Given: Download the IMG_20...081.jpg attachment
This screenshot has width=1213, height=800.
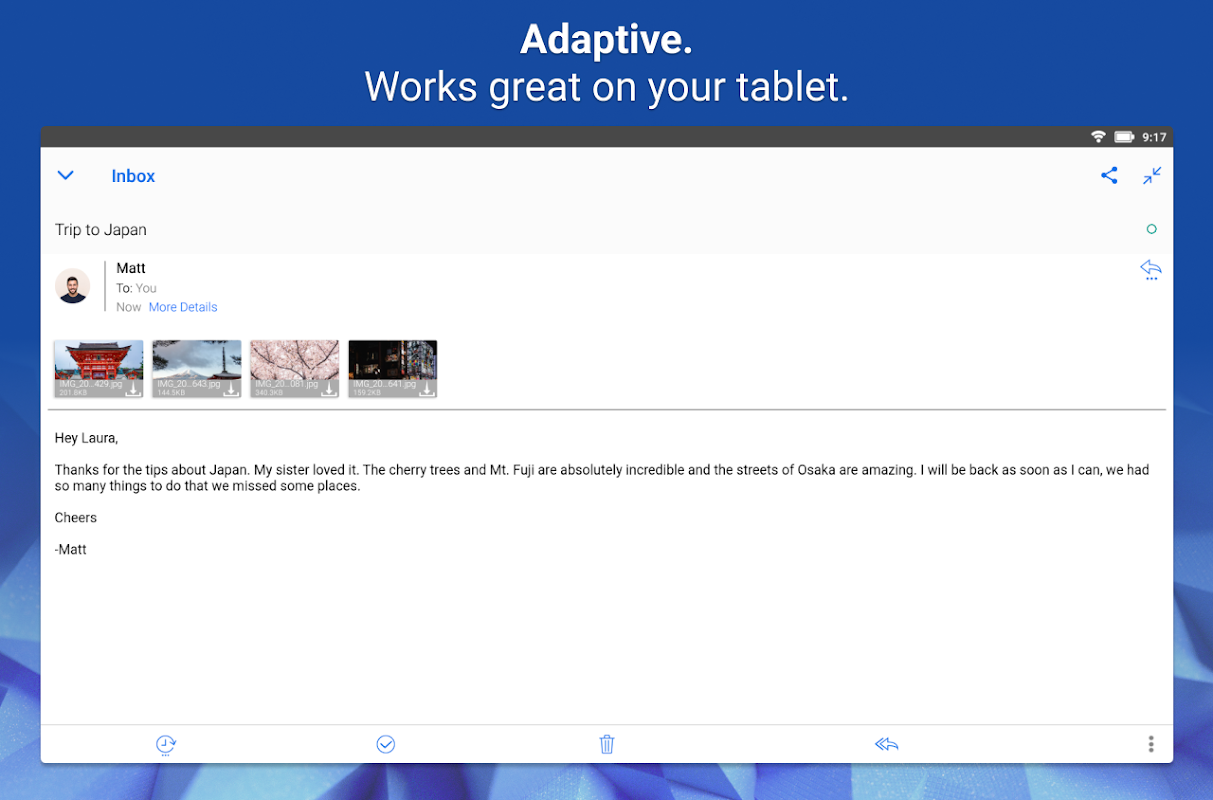Looking at the screenshot, I should pos(328,389).
